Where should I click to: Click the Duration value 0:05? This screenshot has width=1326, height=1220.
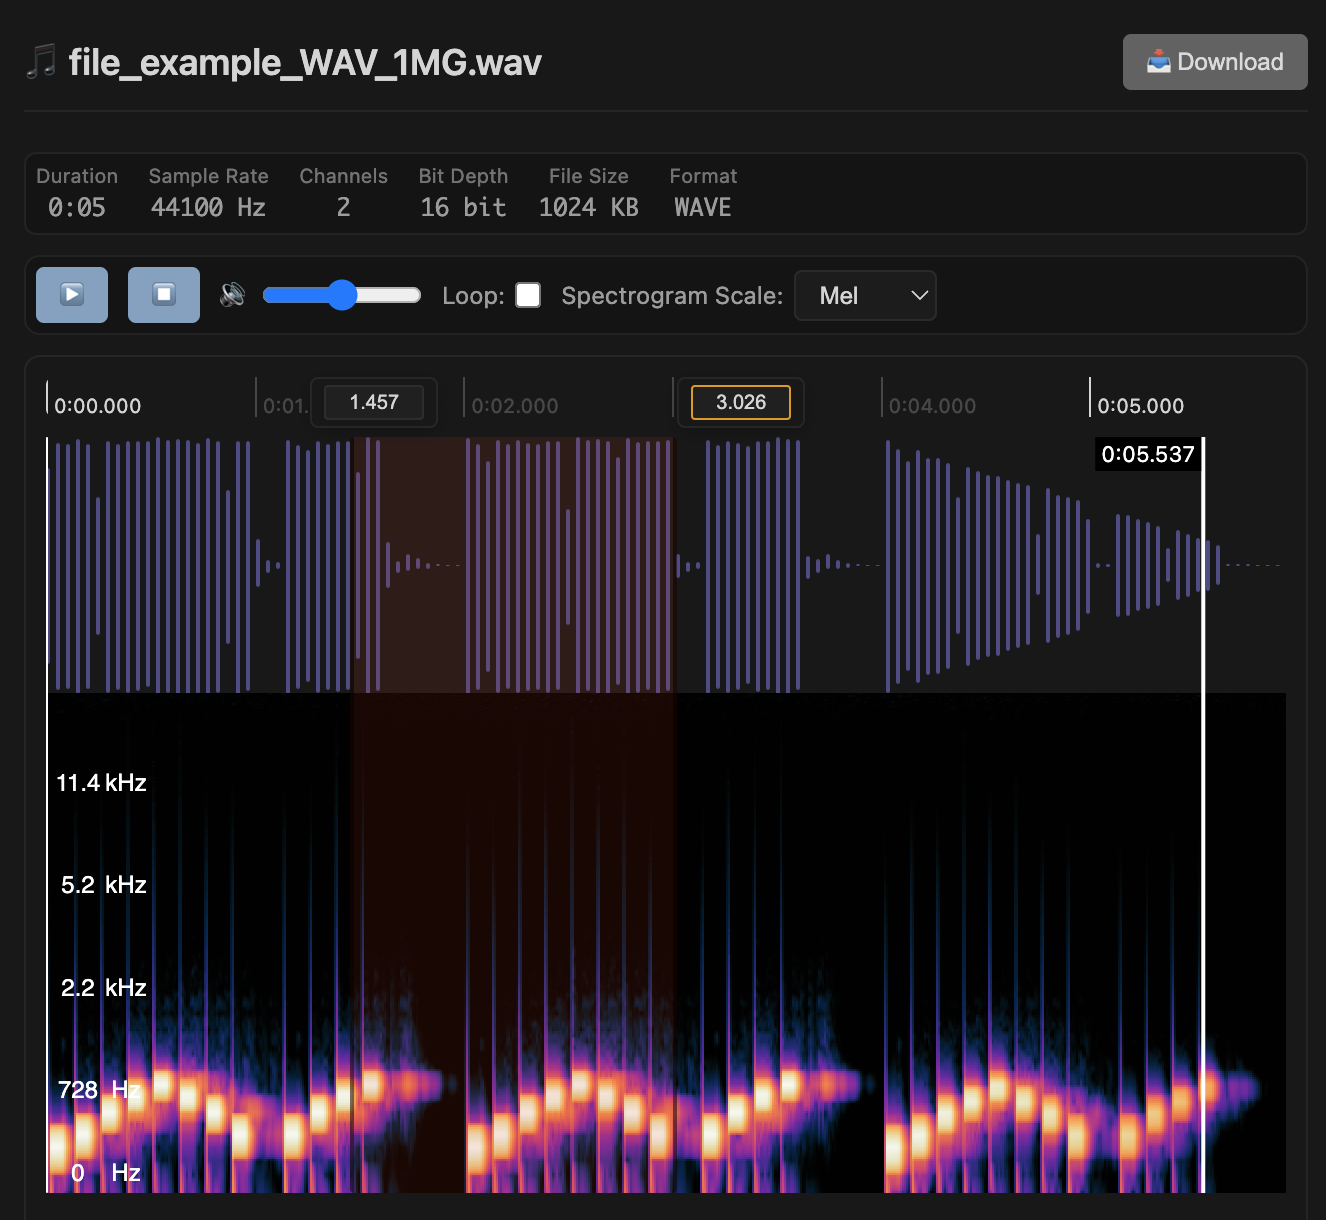pyautogui.click(x=77, y=208)
